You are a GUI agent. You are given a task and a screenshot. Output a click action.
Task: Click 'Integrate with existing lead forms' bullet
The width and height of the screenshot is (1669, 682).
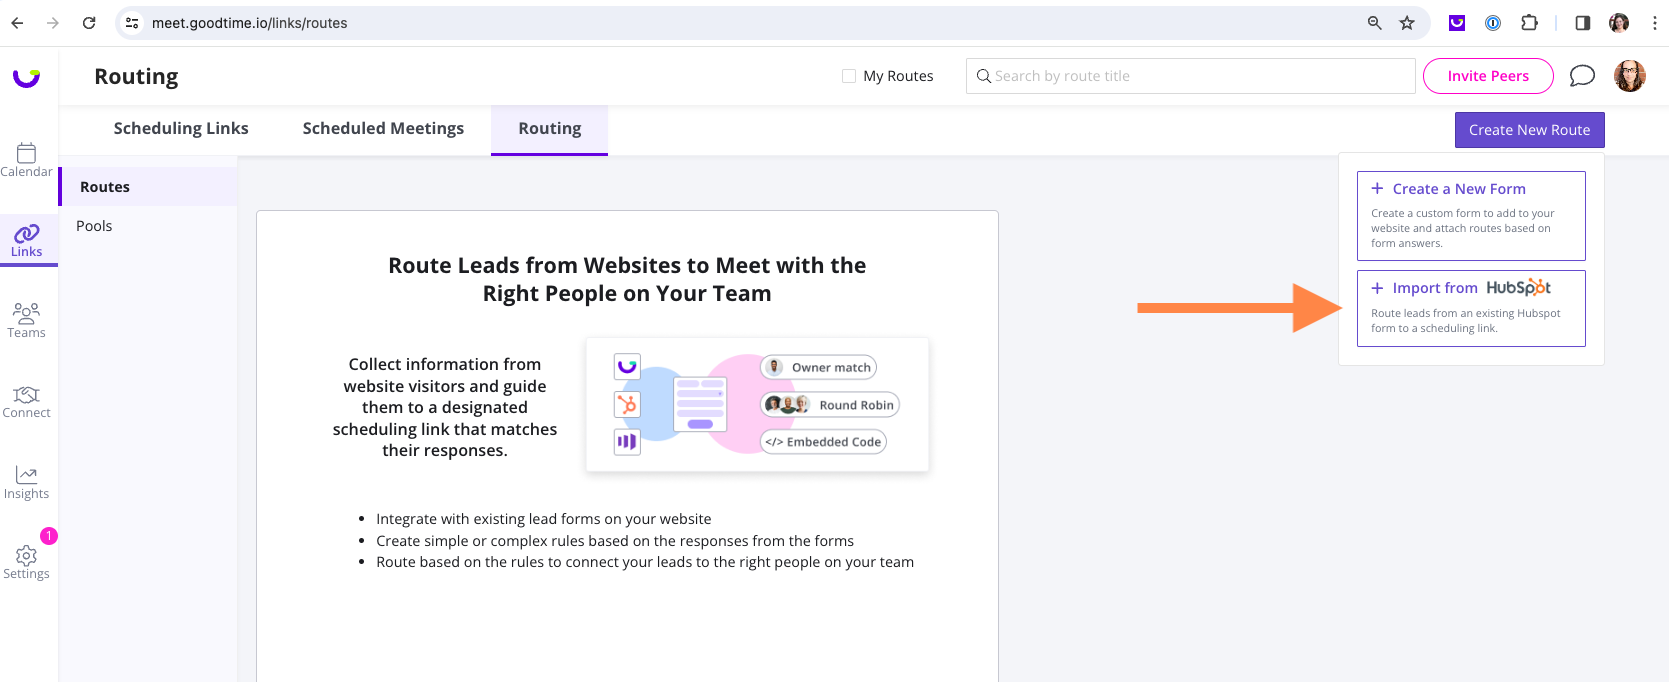544,519
